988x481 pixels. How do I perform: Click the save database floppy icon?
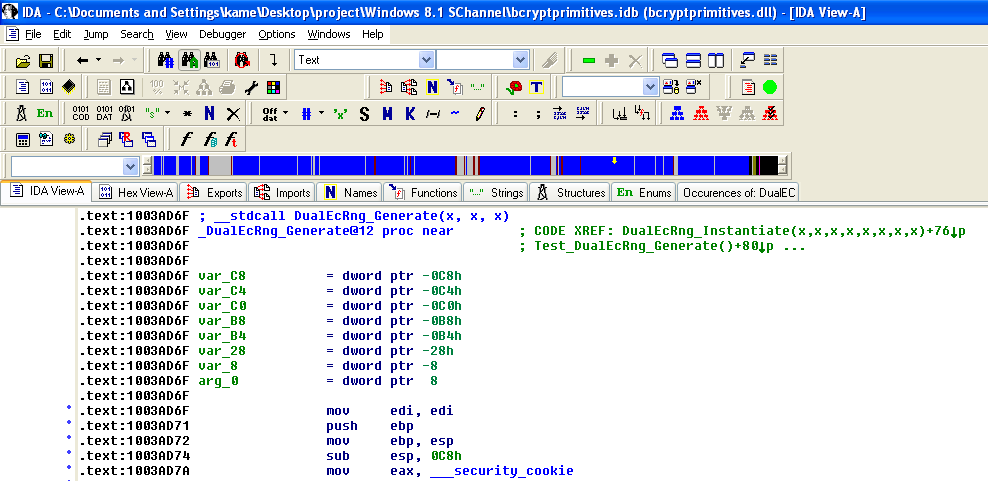47,61
